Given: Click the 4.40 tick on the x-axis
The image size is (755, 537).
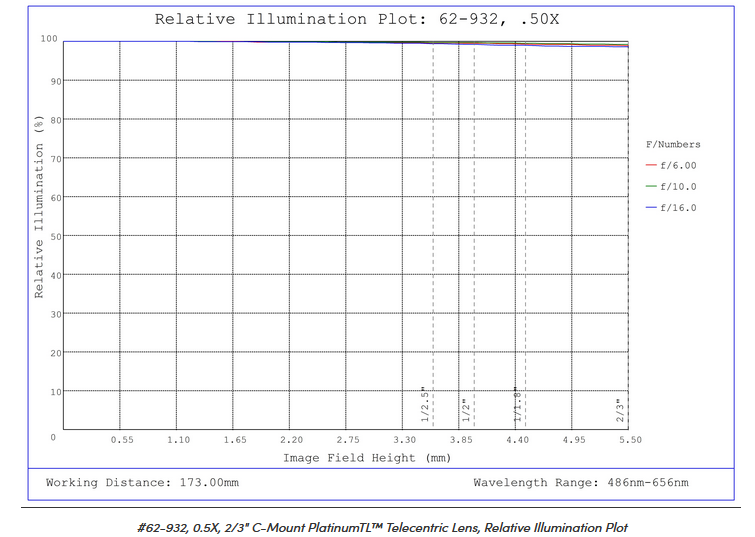Looking at the screenshot, I should click(x=517, y=440).
